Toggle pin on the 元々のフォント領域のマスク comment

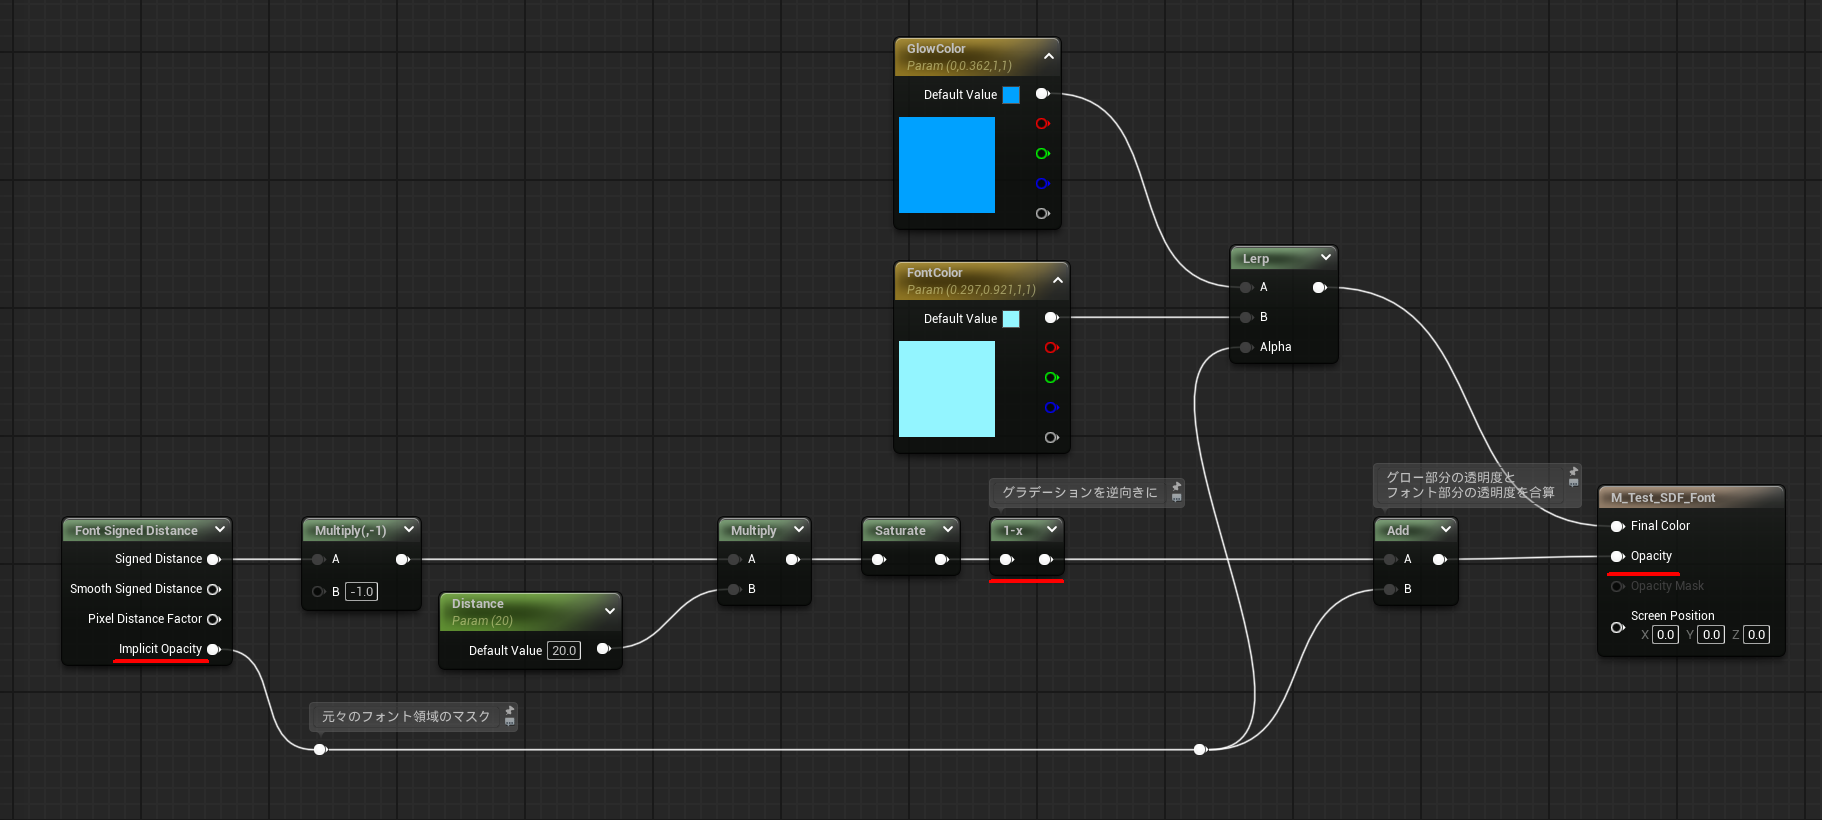coord(509,711)
